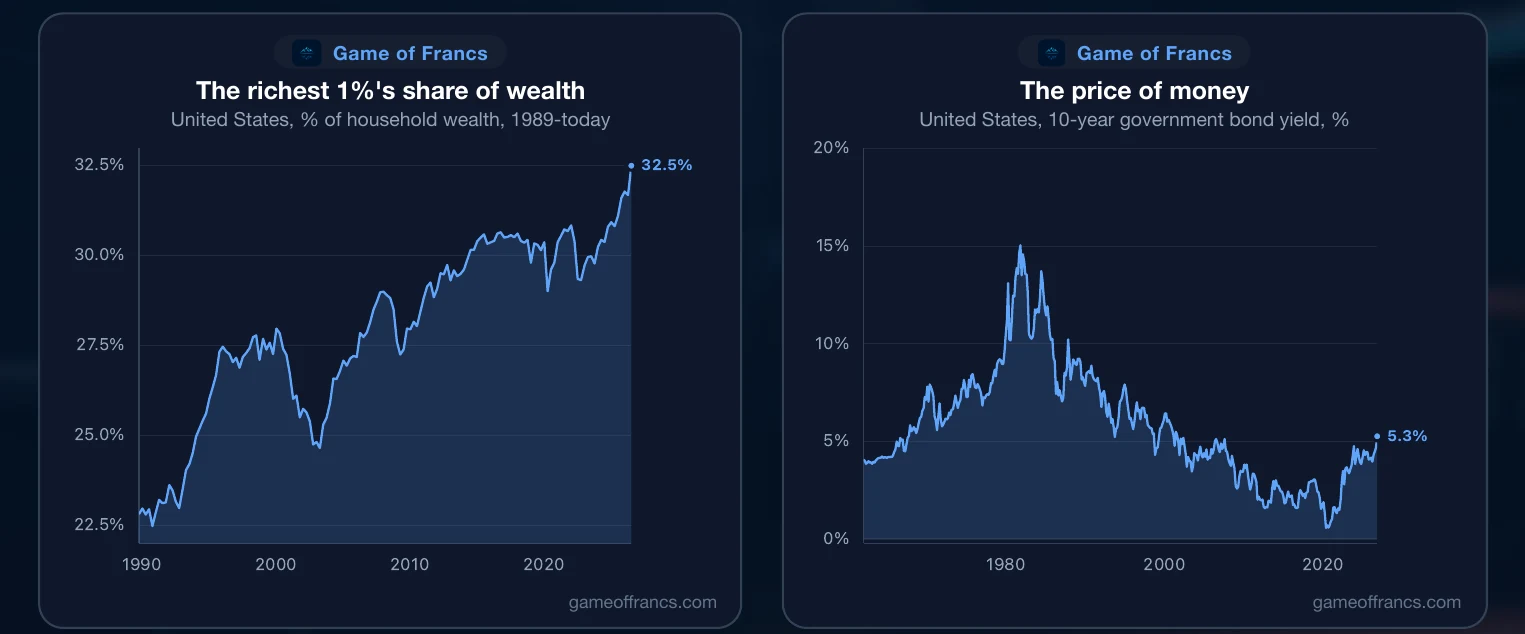Open the Game of Francs badge above wealth chart
Viewport: 1525px width, 634px height.
click(x=390, y=53)
